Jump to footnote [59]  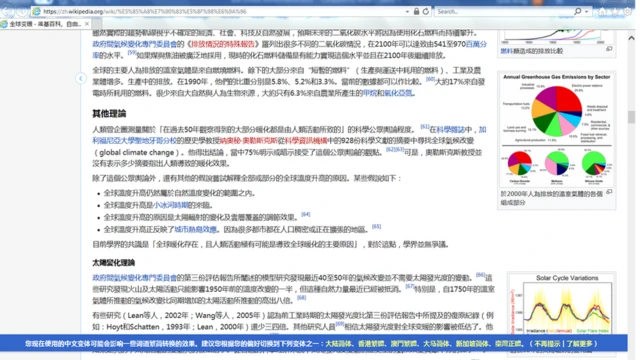[x=132, y=53]
